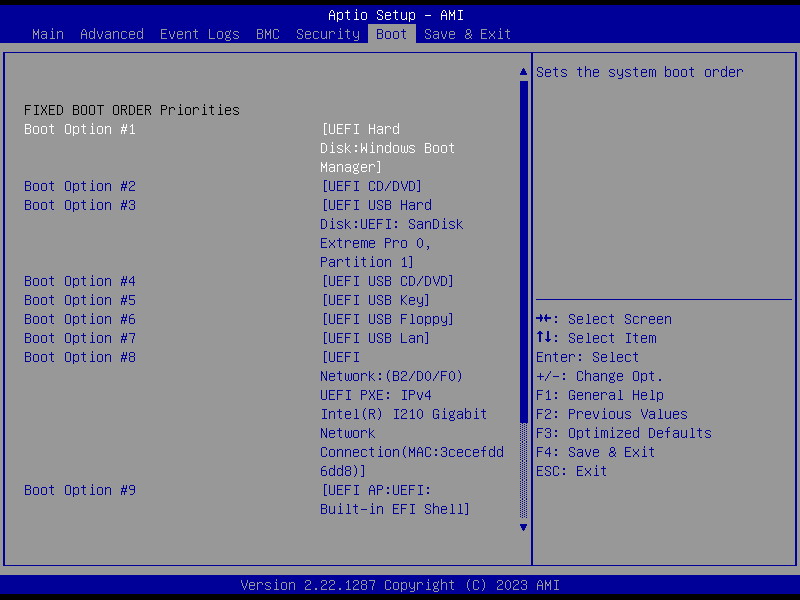800x600 pixels.
Task: Change the UEFI PXE IPv4 network value
Action: pyautogui.click(x=412, y=414)
